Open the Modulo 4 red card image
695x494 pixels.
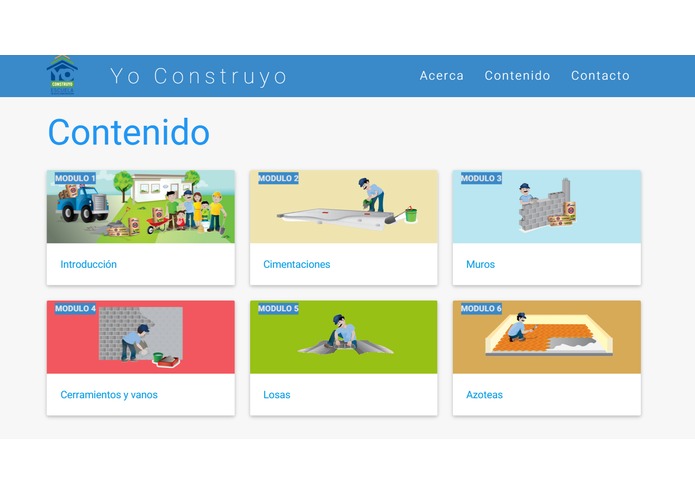[x=141, y=337]
